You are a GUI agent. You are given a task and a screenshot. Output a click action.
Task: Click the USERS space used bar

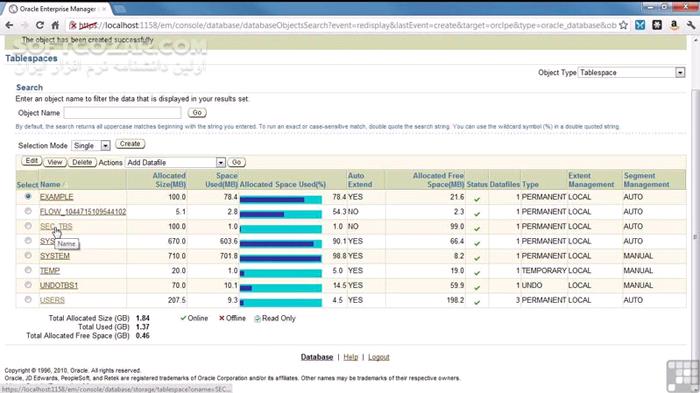coord(280,302)
